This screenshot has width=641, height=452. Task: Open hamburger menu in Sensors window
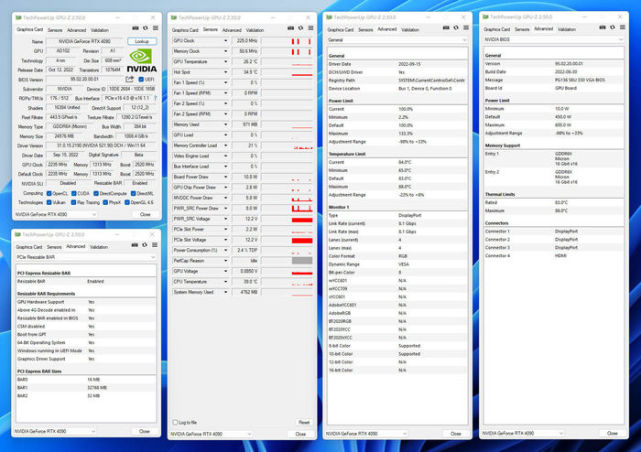click(311, 28)
